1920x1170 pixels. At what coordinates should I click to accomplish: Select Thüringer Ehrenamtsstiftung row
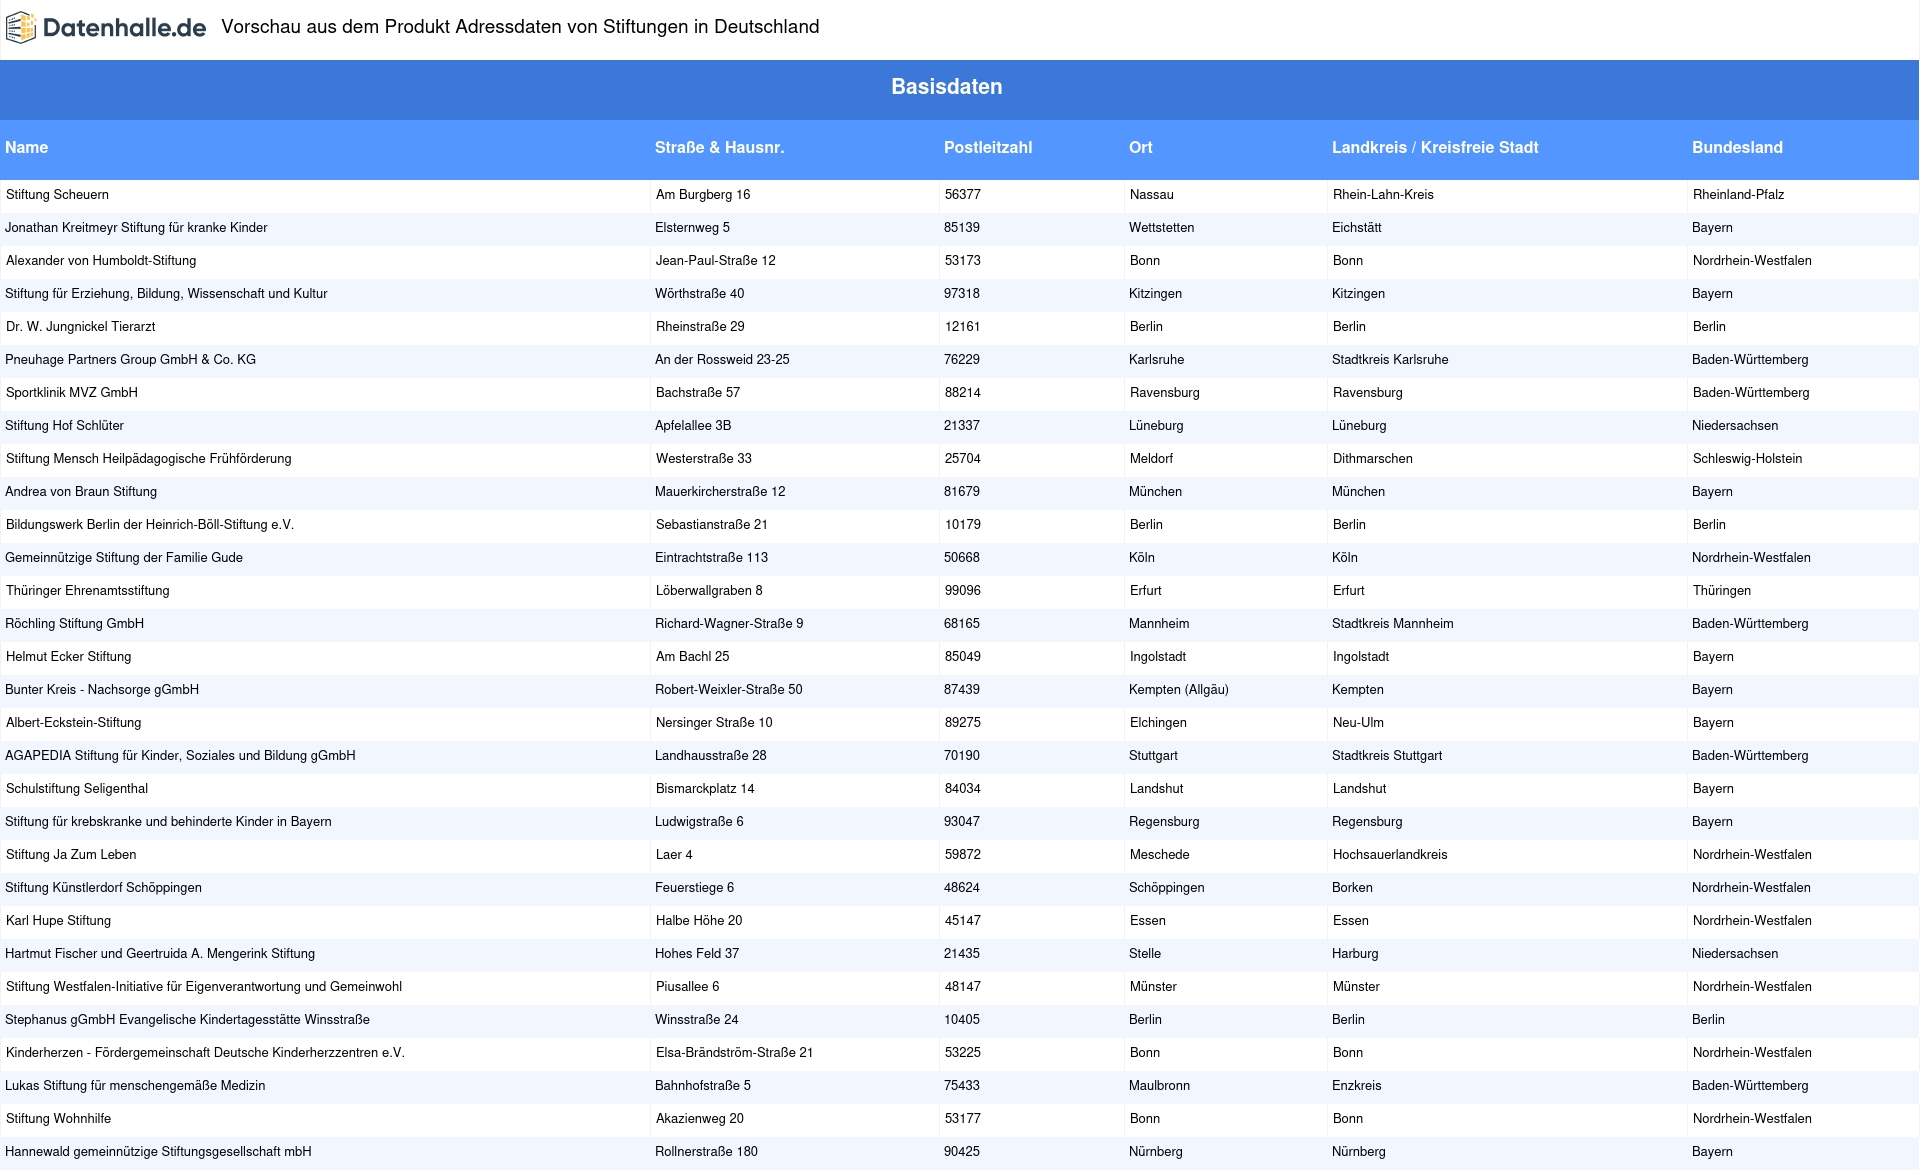tap(88, 591)
